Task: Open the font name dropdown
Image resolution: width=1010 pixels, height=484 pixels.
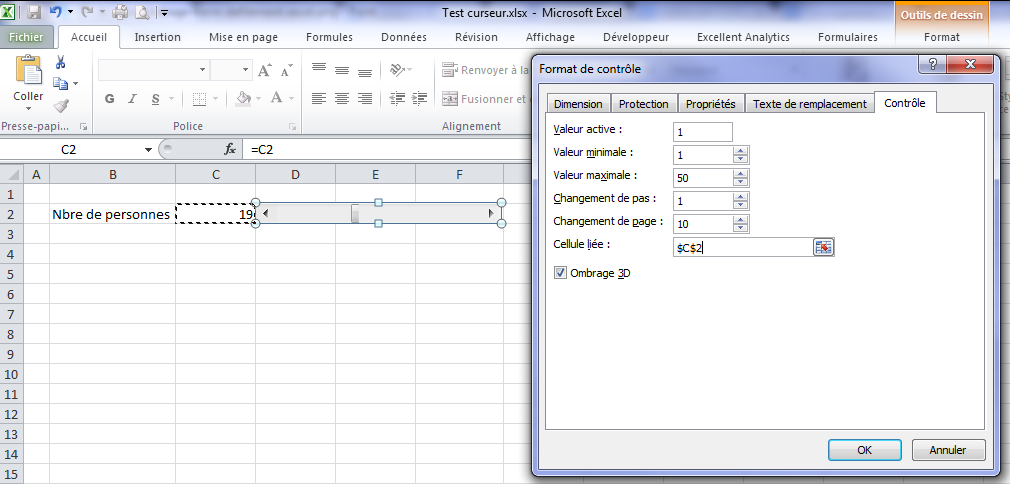Action: (203, 71)
